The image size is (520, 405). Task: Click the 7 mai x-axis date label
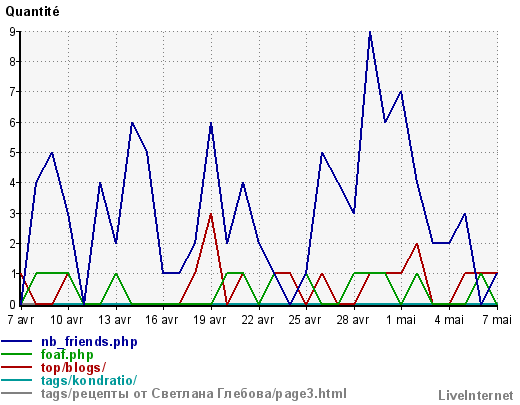[497, 320]
